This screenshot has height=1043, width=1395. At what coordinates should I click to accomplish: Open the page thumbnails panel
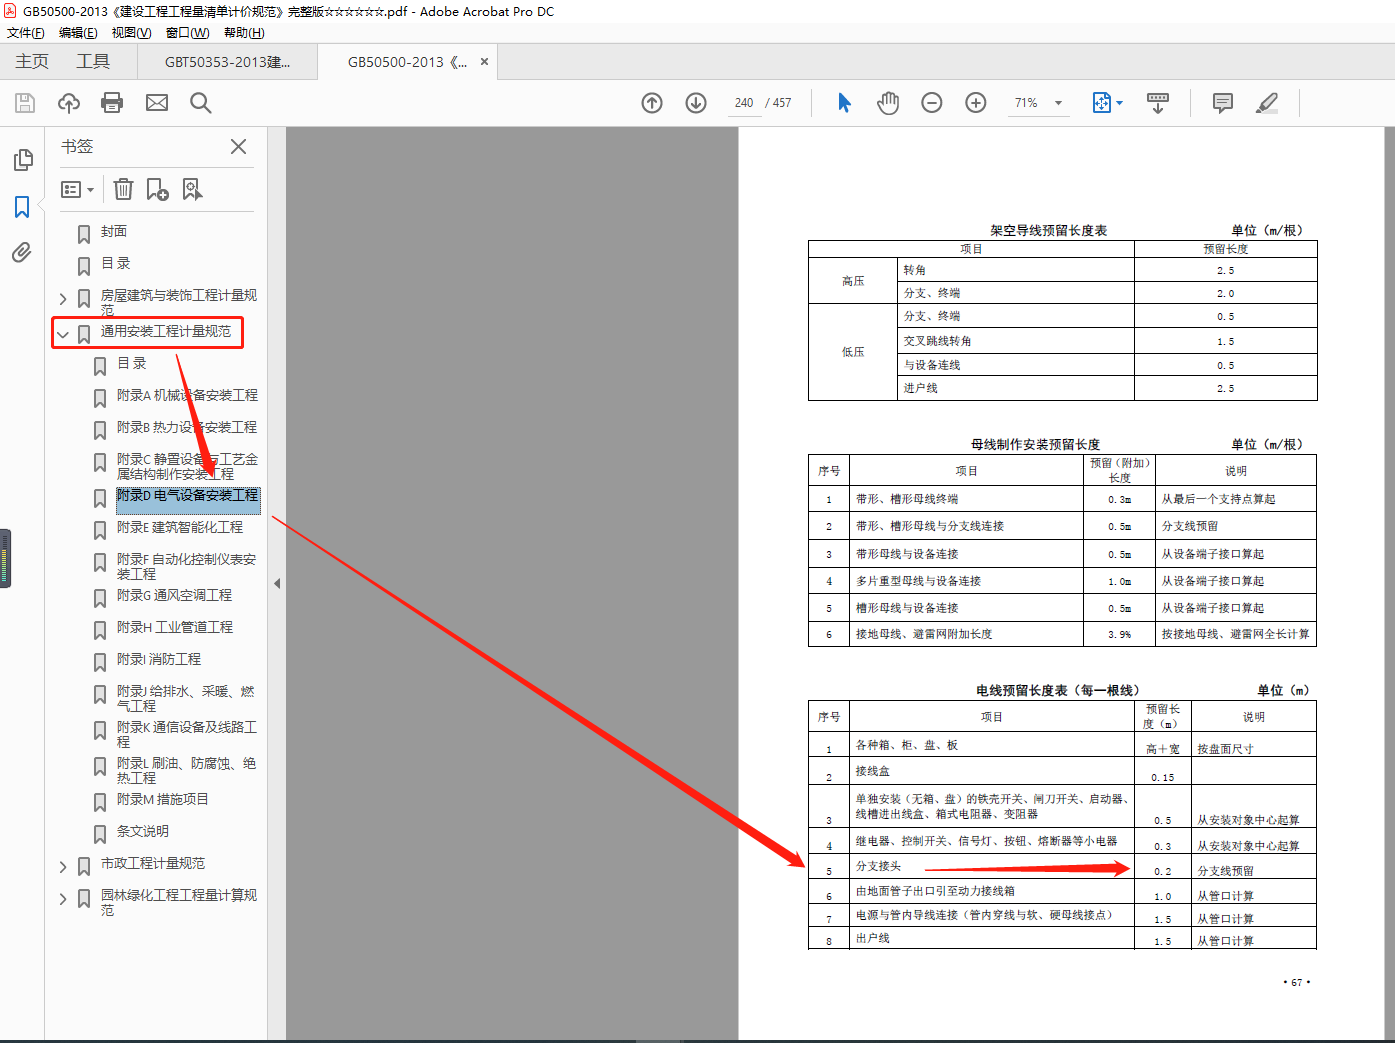tap(23, 160)
